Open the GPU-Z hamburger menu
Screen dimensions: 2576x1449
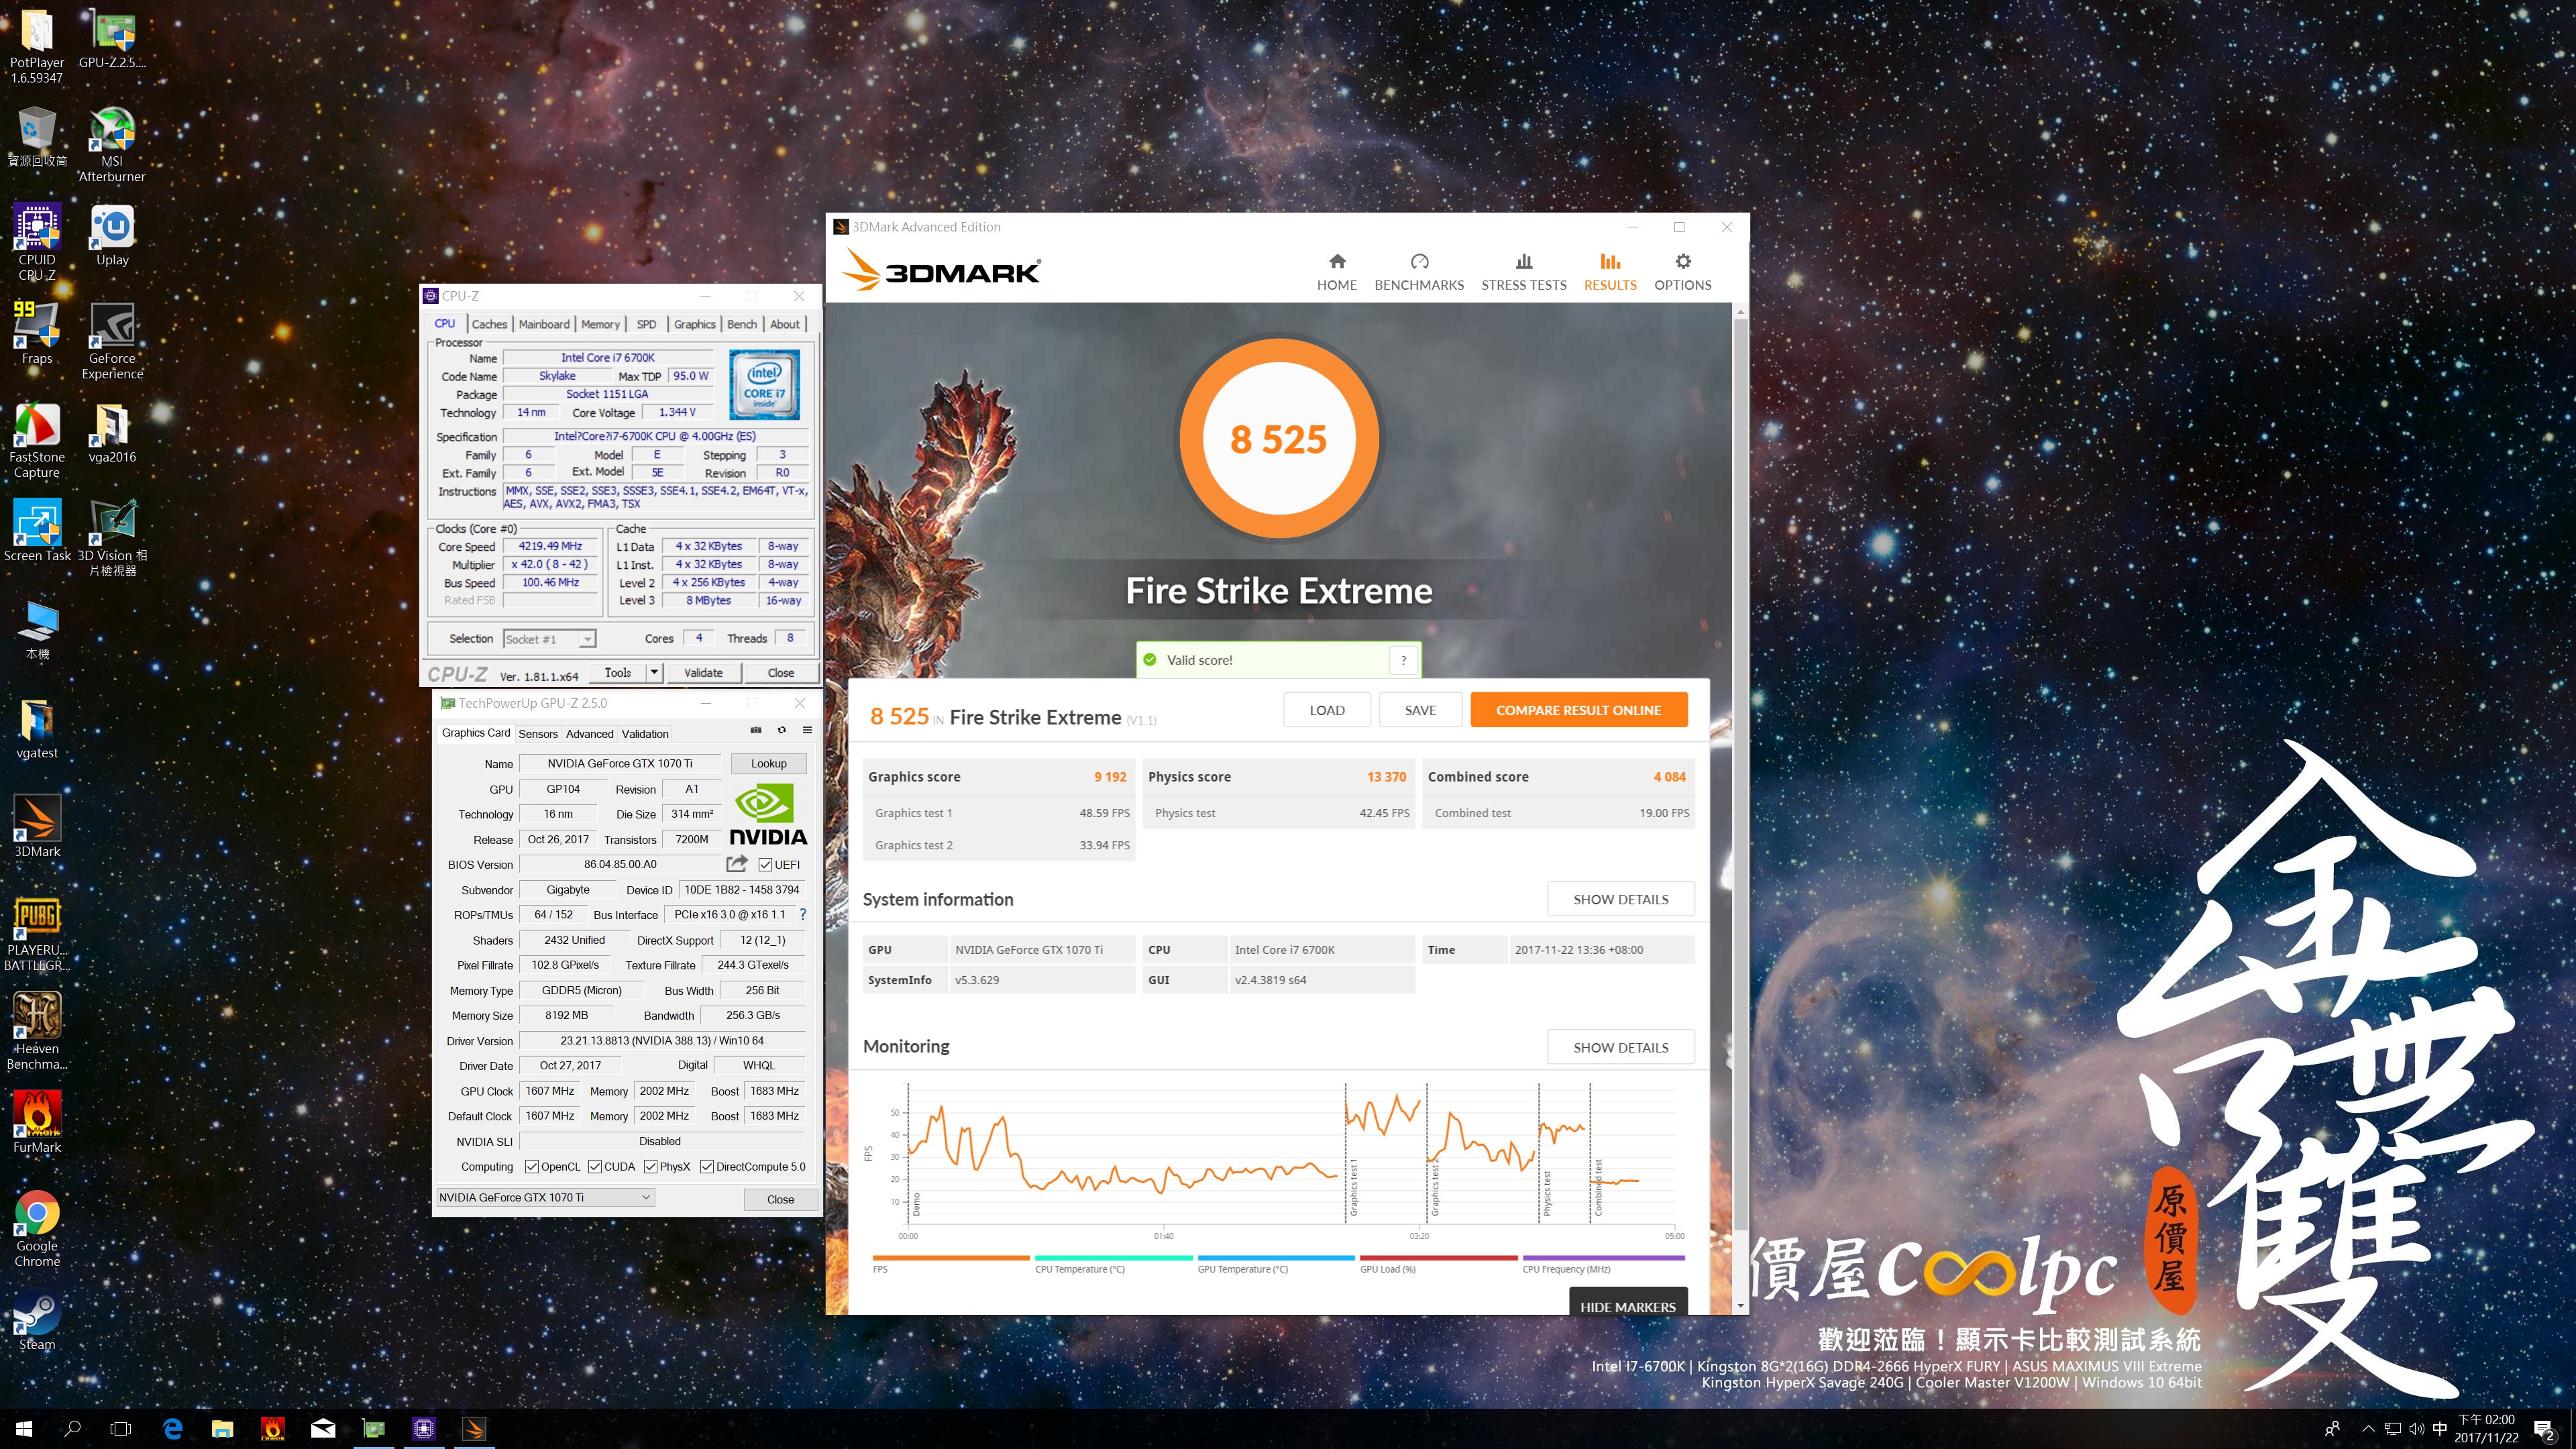pos(807,731)
